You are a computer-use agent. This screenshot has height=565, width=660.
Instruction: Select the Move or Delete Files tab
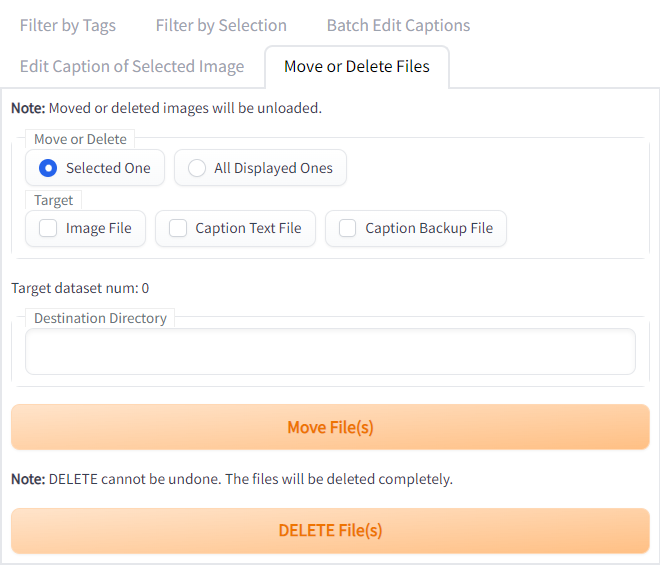click(357, 66)
